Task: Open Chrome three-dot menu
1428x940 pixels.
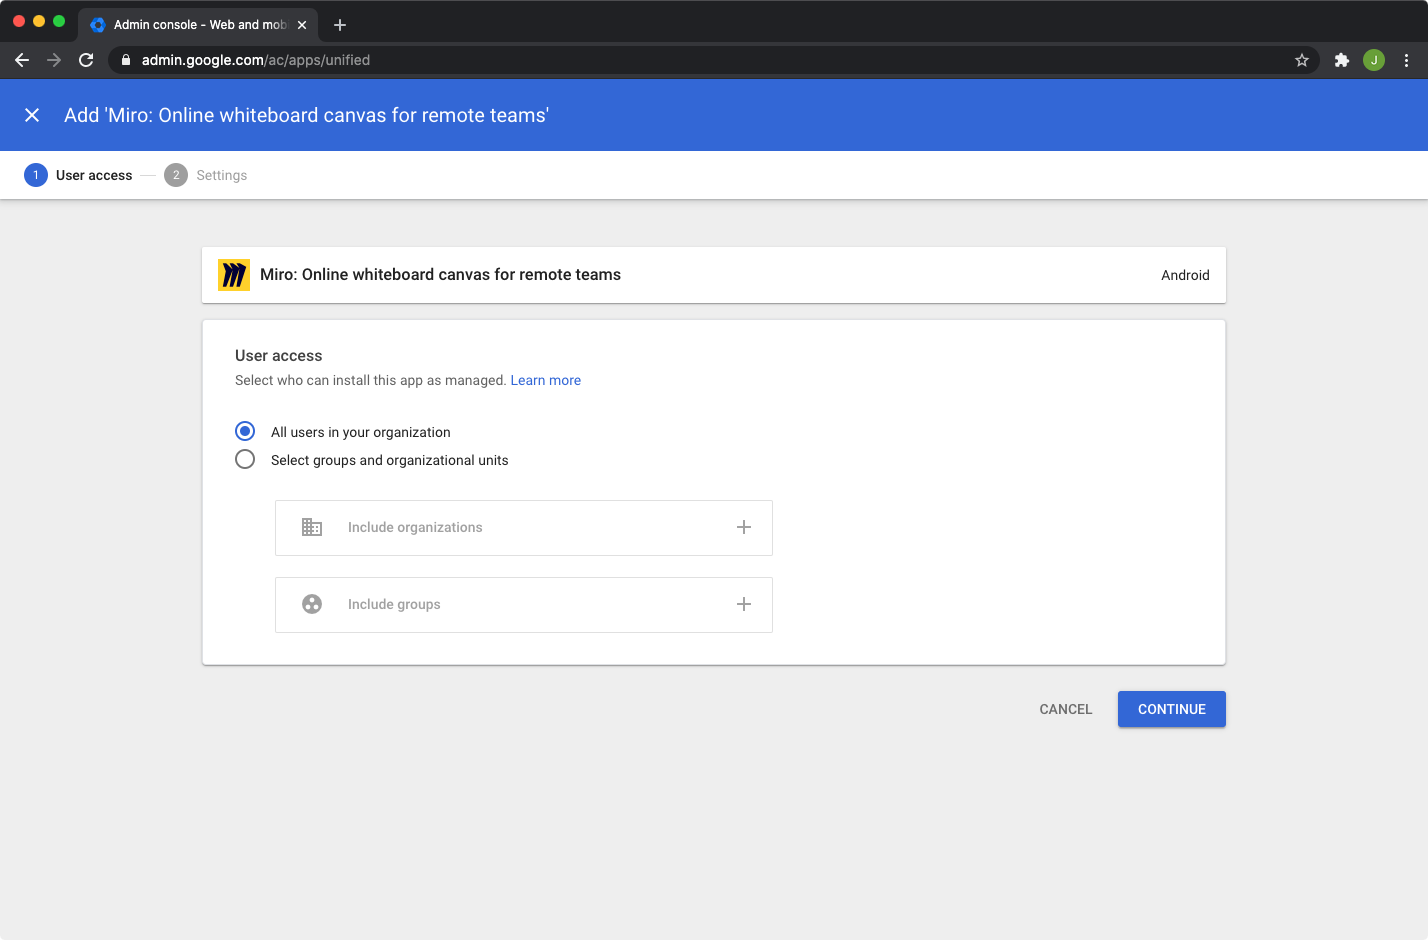Action: click(1406, 60)
